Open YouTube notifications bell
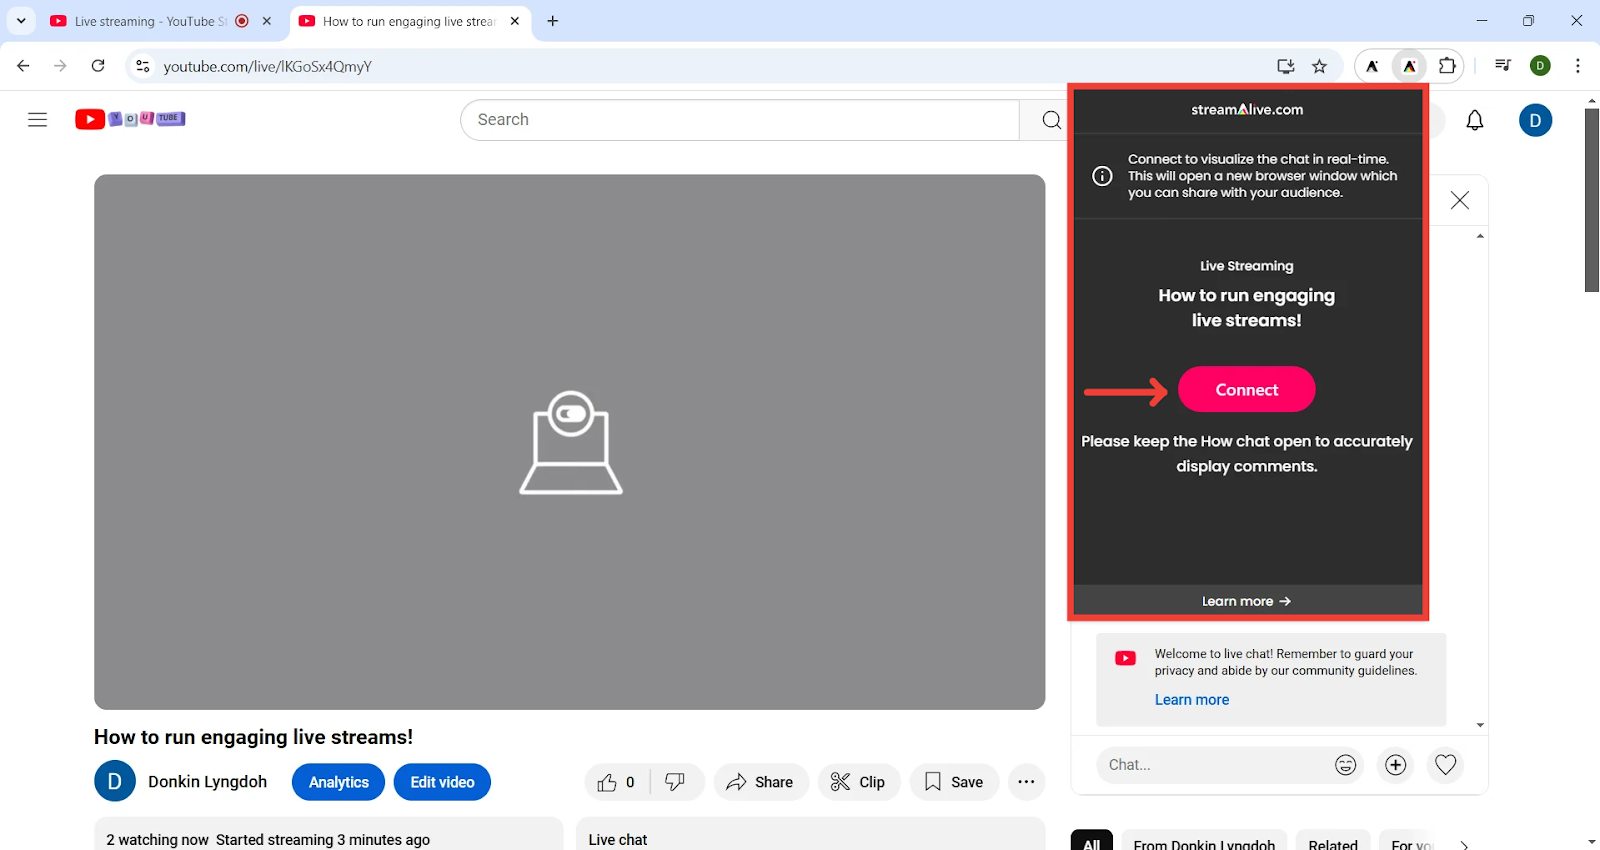Image resolution: width=1600 pixels, height=850 pixels. (x=1475, y=121)
